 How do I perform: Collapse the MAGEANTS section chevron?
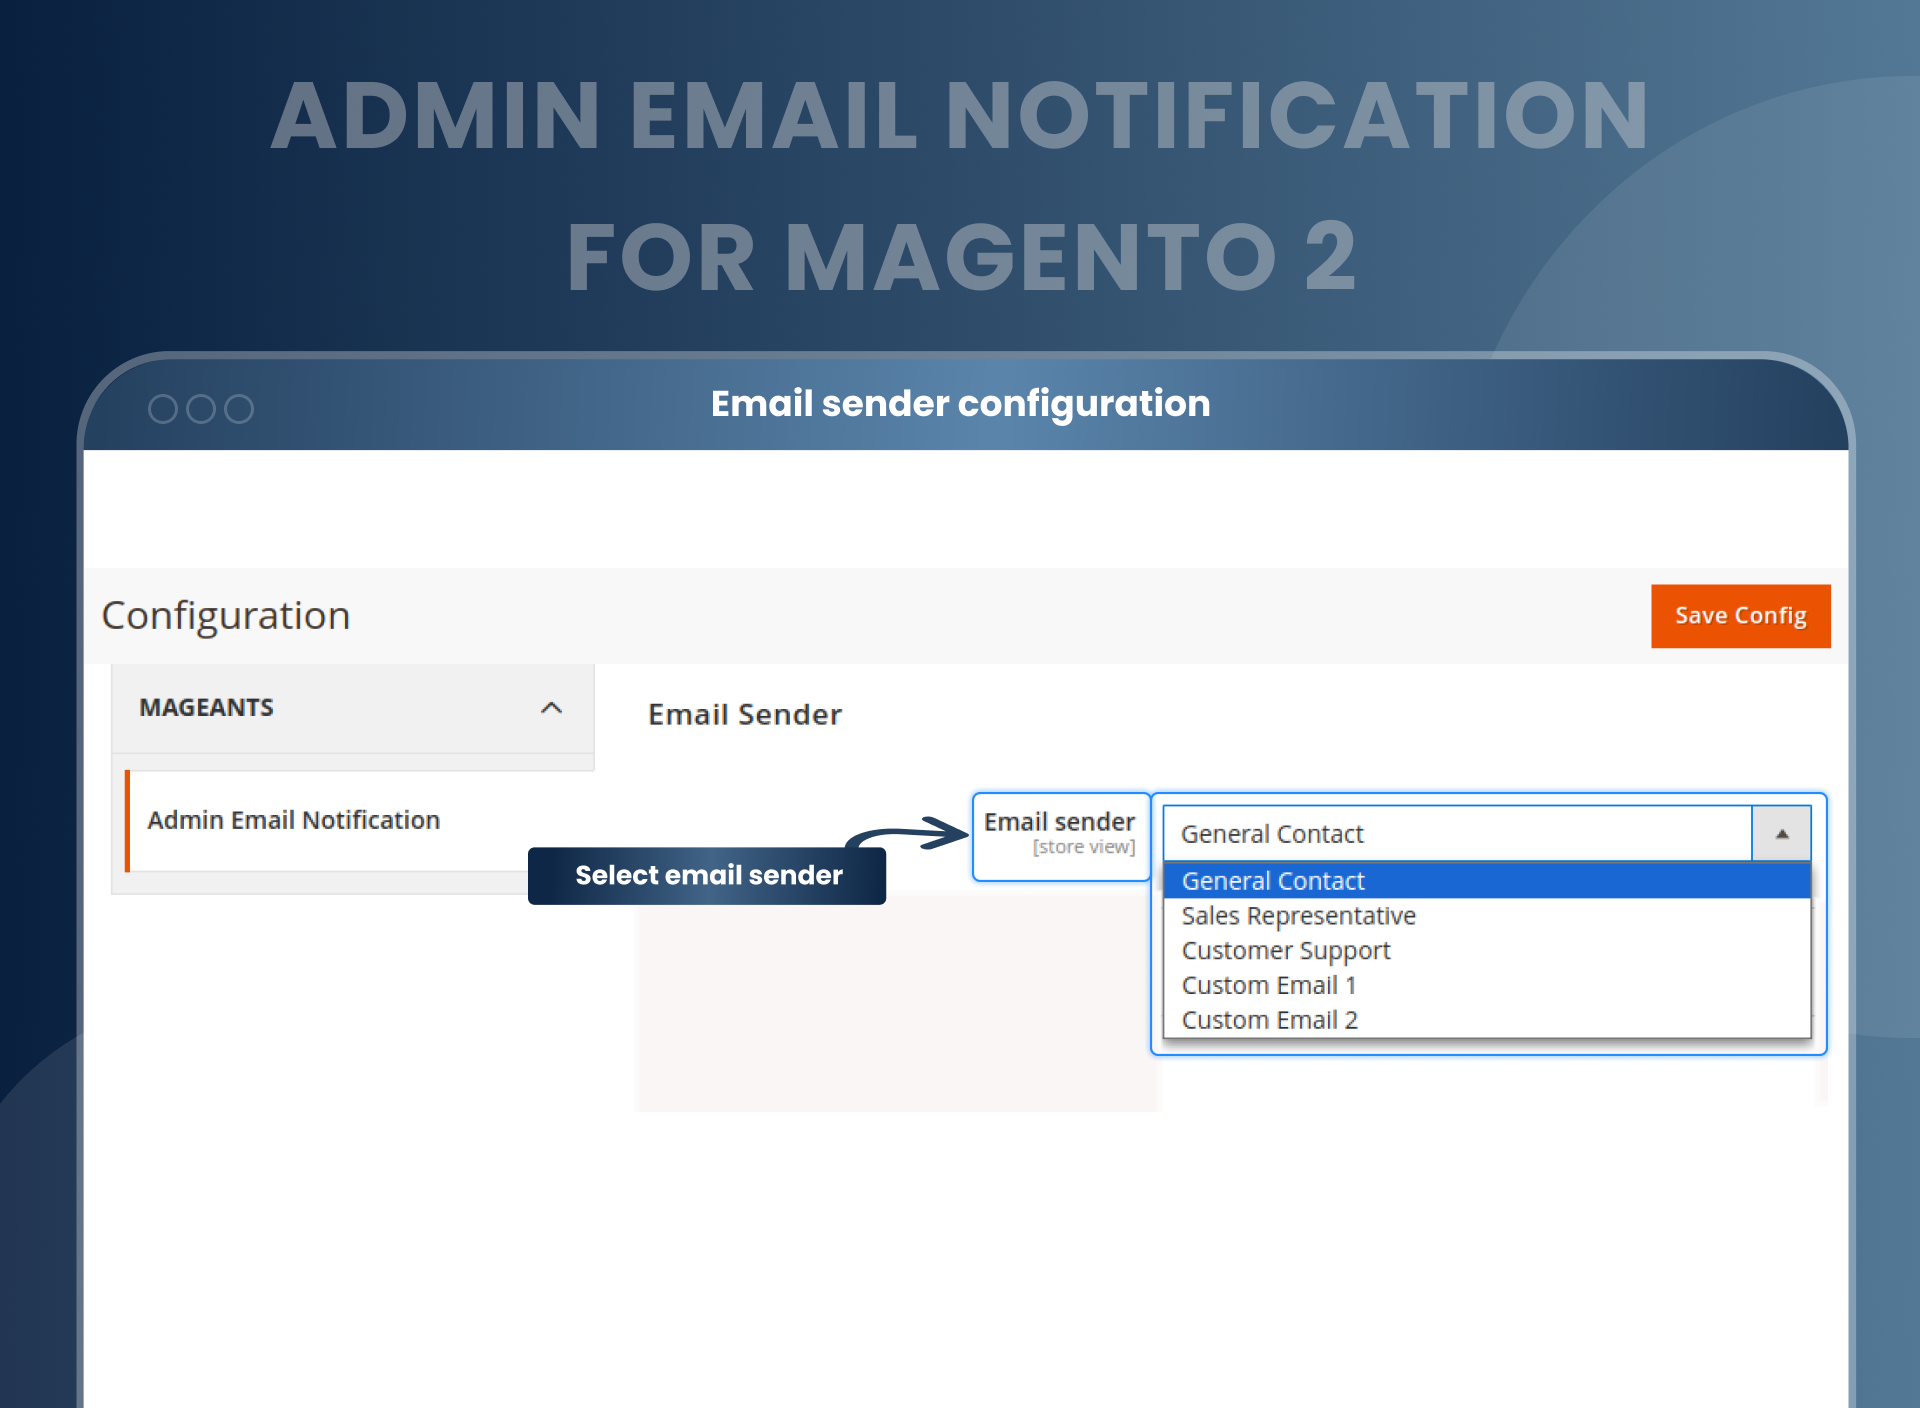(x=551, y=708)
